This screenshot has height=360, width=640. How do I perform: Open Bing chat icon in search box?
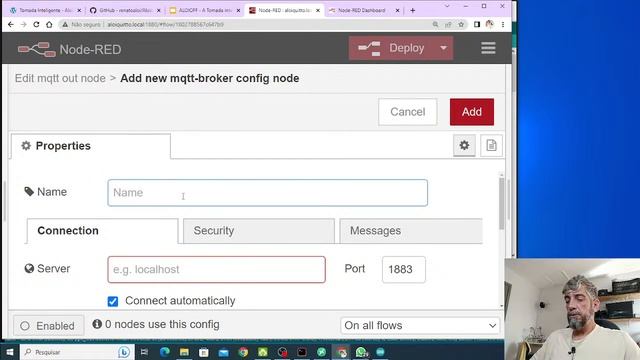pos(124,352)
